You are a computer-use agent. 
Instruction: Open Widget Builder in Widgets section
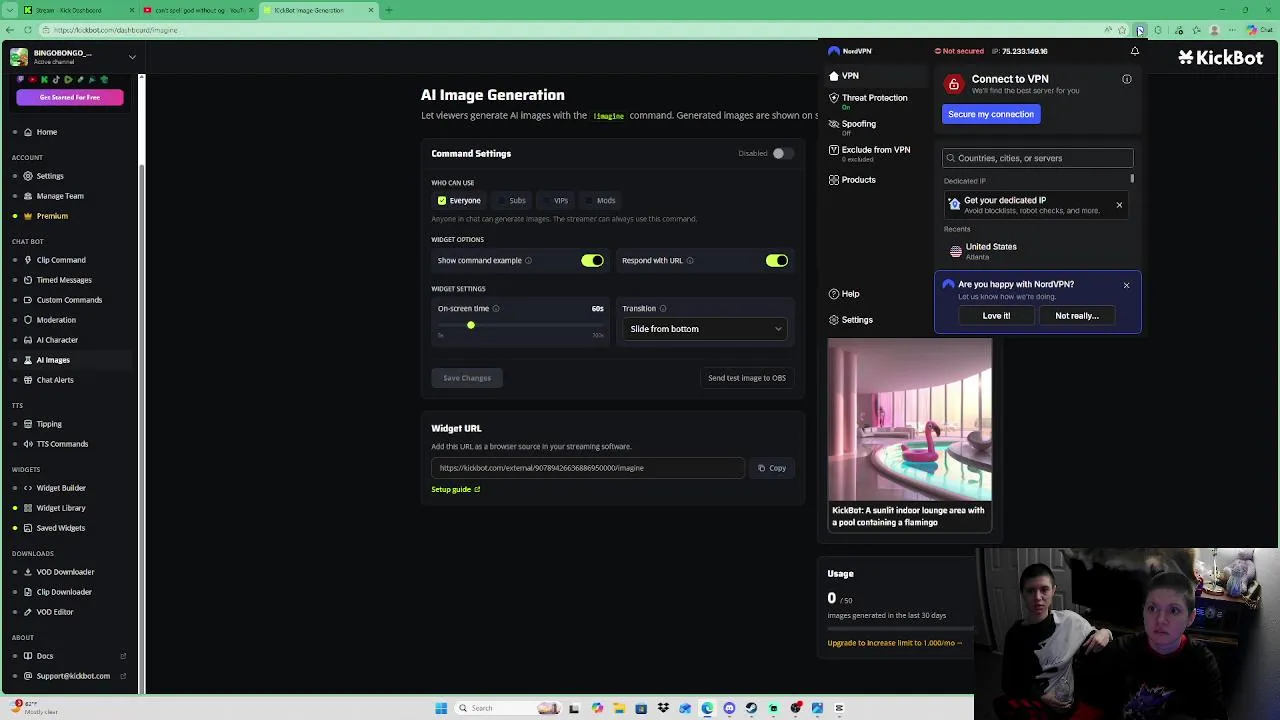(61, 488)
